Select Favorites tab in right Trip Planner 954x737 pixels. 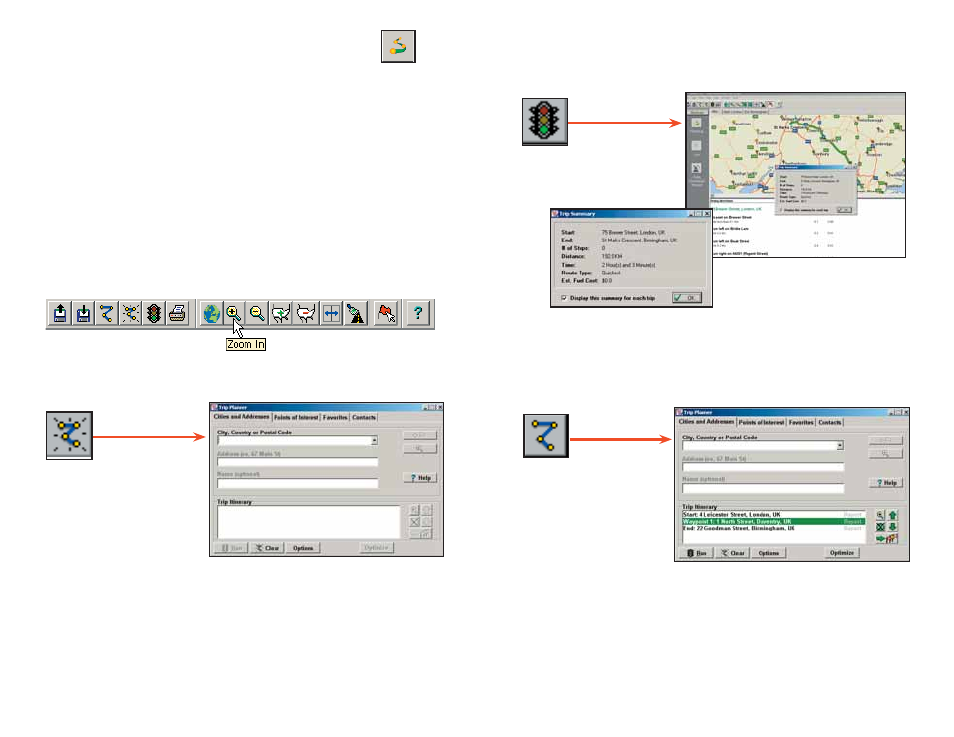[x=801, y=422]
